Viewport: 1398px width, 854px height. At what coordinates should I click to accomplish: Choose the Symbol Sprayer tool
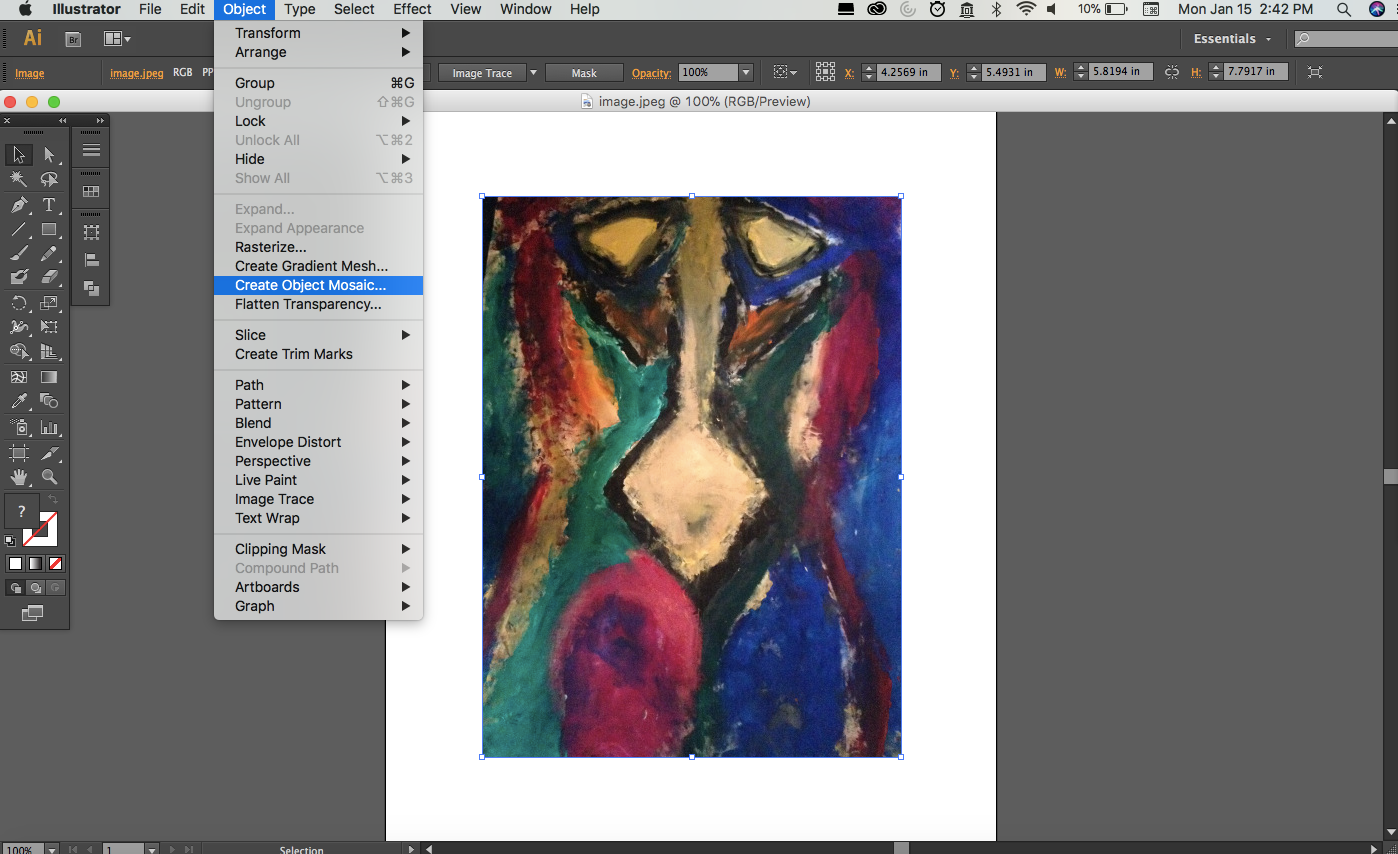tap(18, 427)
